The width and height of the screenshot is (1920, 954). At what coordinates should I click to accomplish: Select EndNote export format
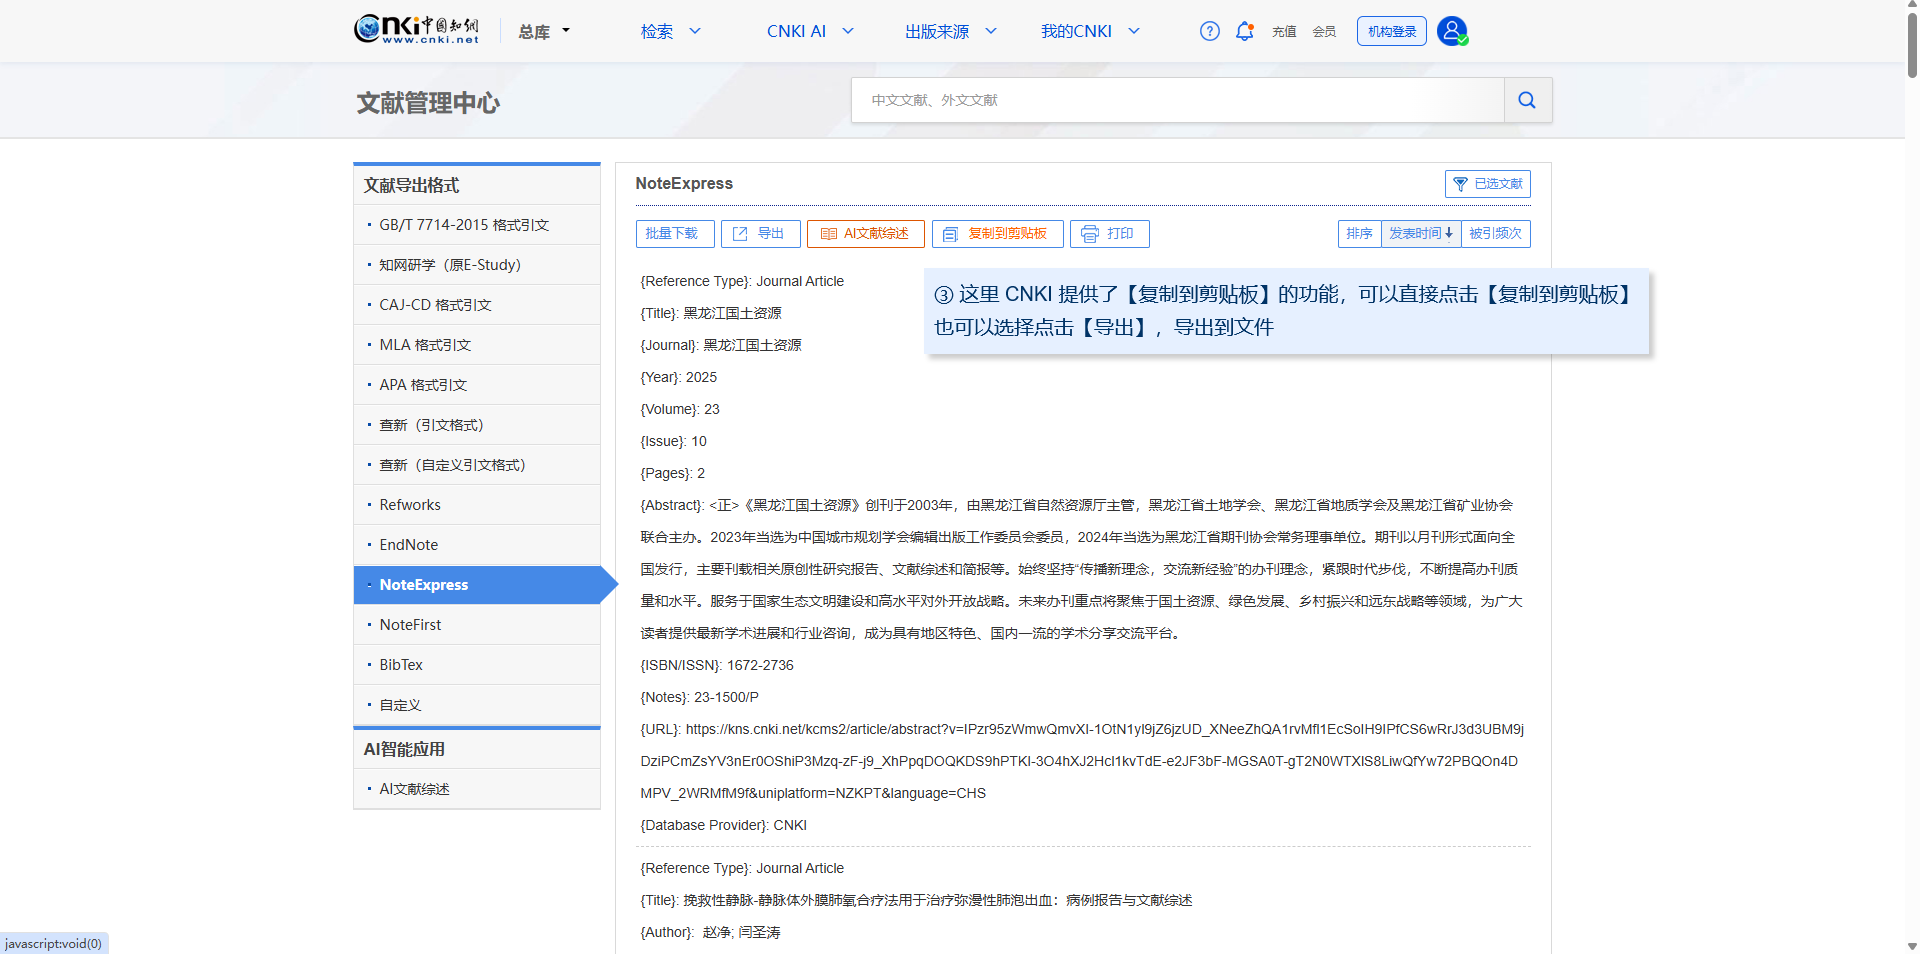[x=477, y=545]
